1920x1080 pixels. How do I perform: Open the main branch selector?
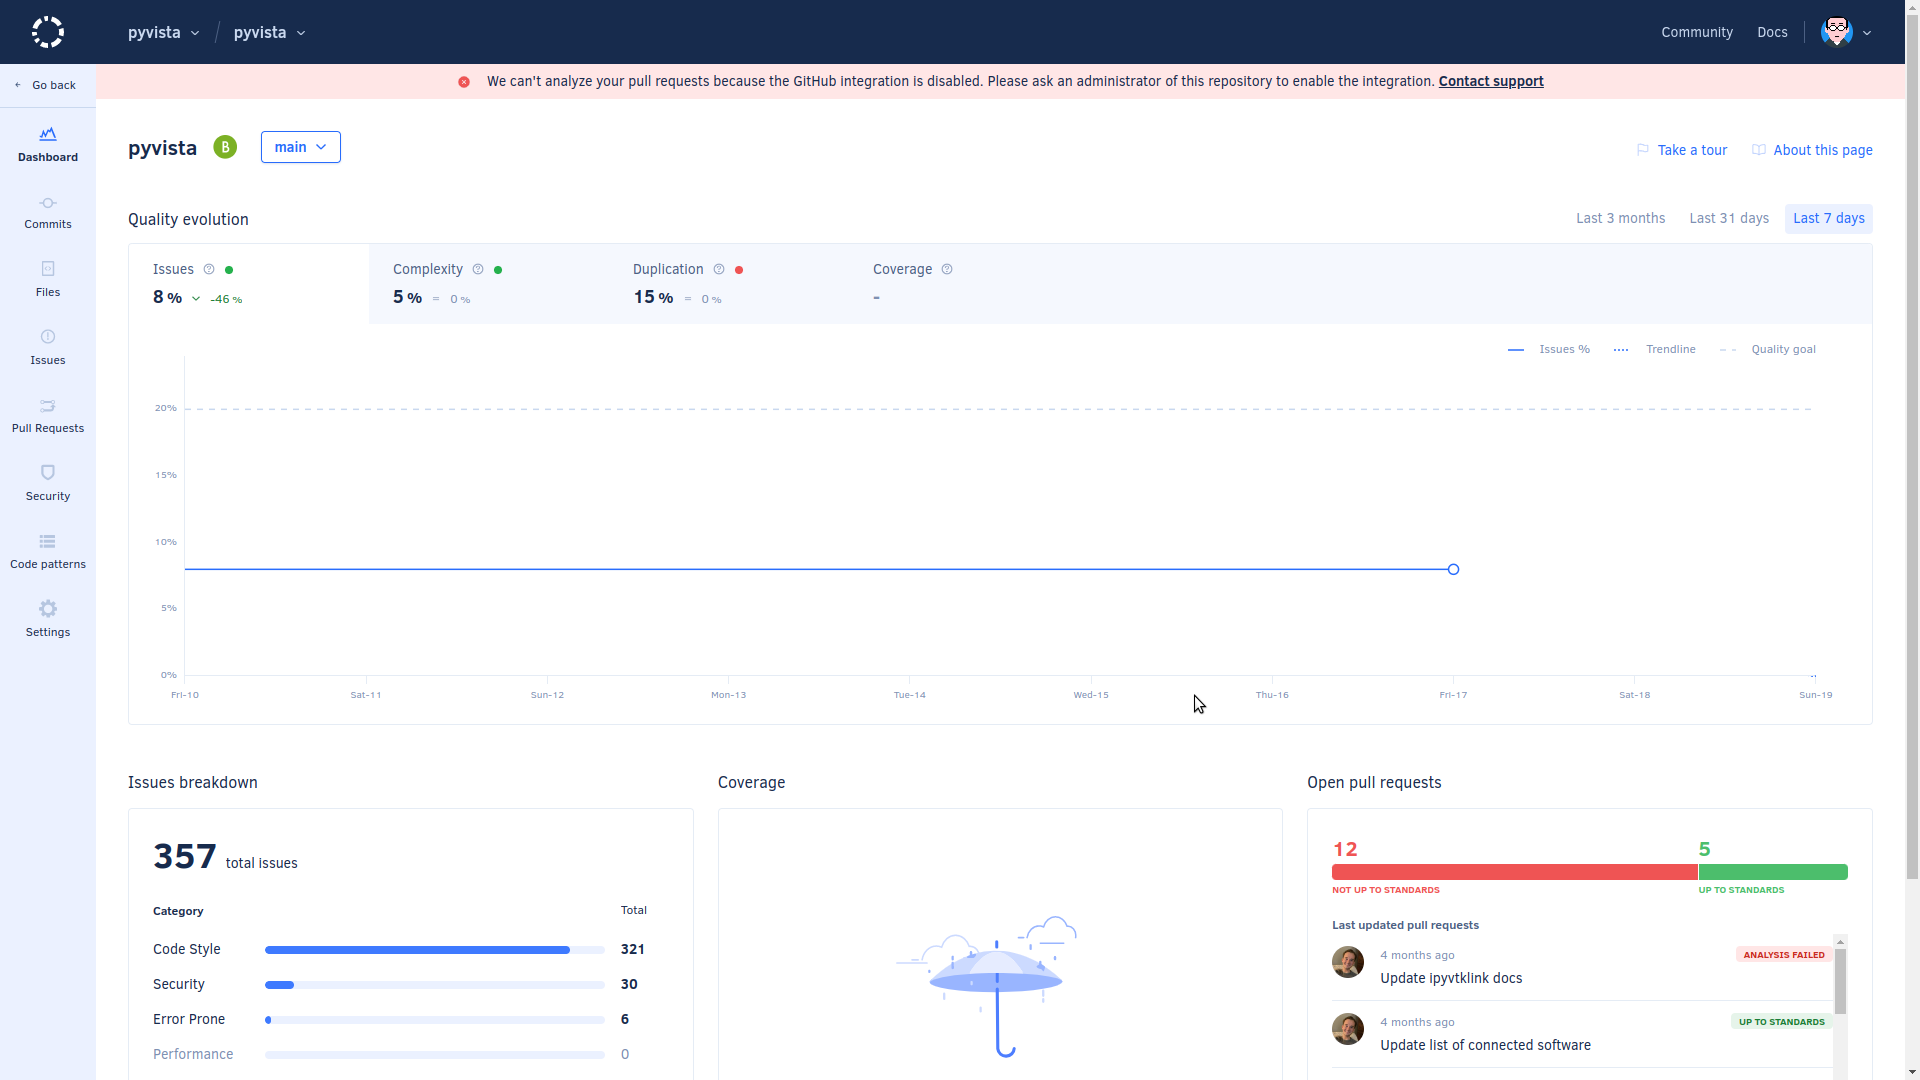[301, 147]
